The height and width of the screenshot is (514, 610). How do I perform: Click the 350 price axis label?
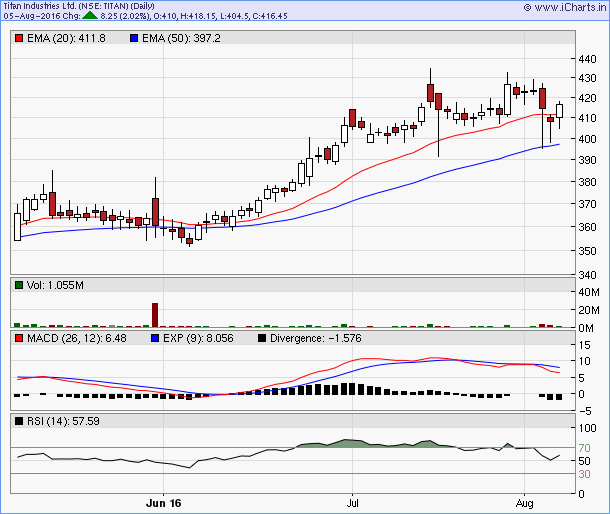click(587, 251)
